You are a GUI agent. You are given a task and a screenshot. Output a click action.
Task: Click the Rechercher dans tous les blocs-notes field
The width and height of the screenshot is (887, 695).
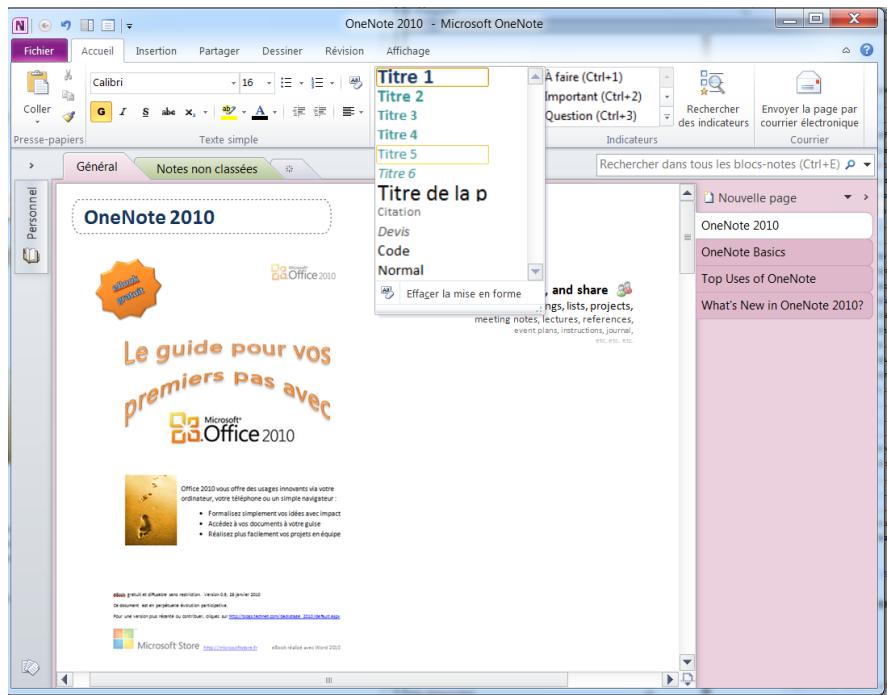coord(720,165)
